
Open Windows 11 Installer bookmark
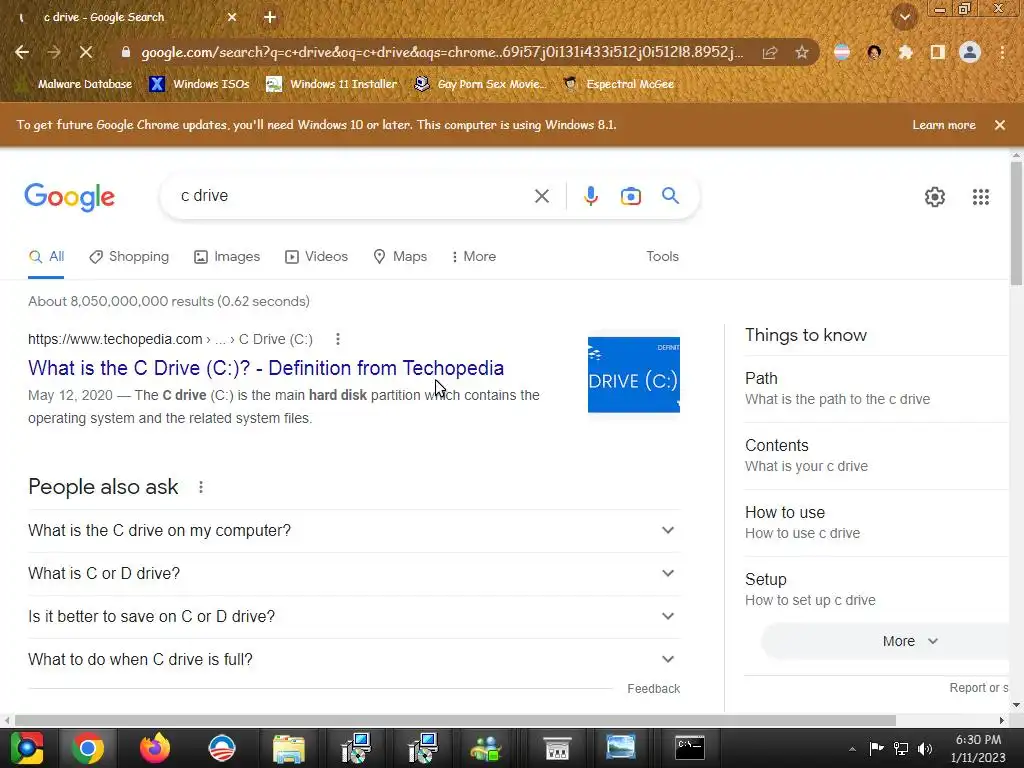coord(332,84)
